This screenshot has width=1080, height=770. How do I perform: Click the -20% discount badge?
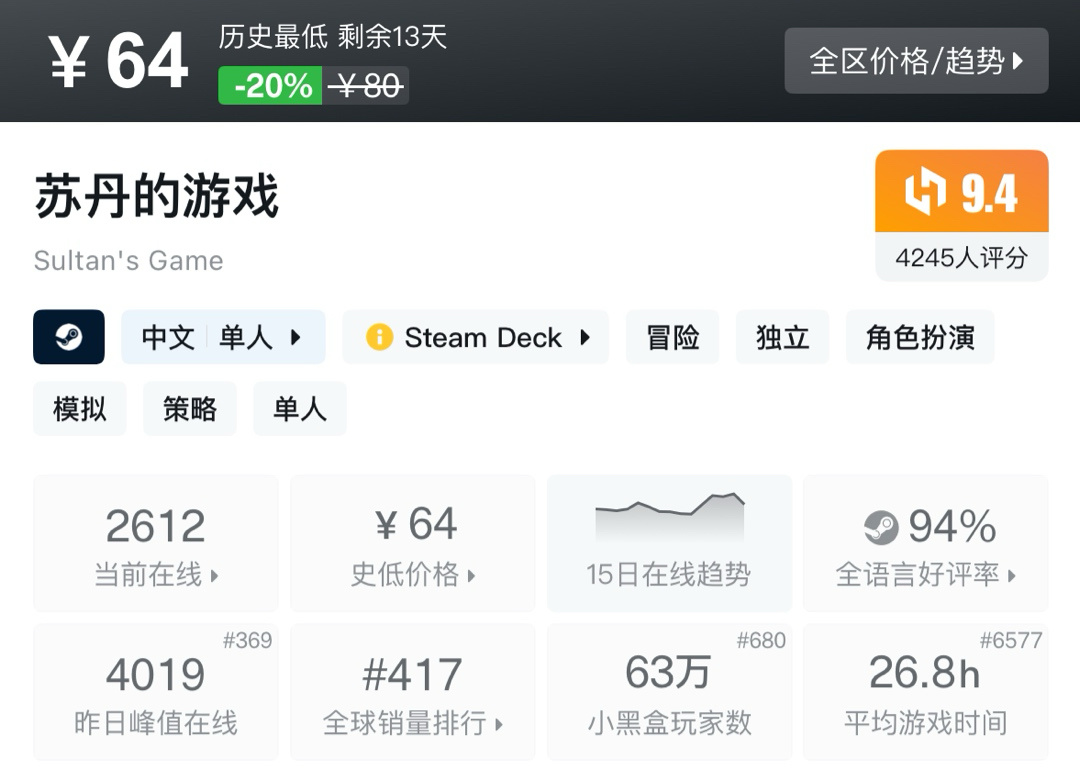(270, 85)
